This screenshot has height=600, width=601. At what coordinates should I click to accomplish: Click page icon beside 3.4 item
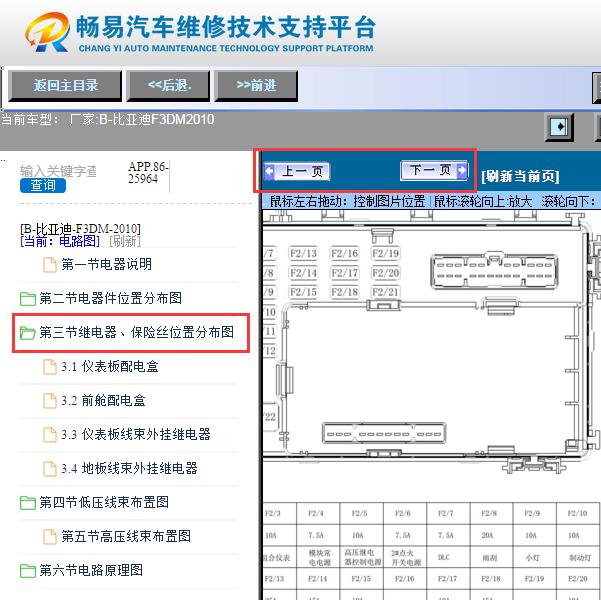click(x=50, y=469)
